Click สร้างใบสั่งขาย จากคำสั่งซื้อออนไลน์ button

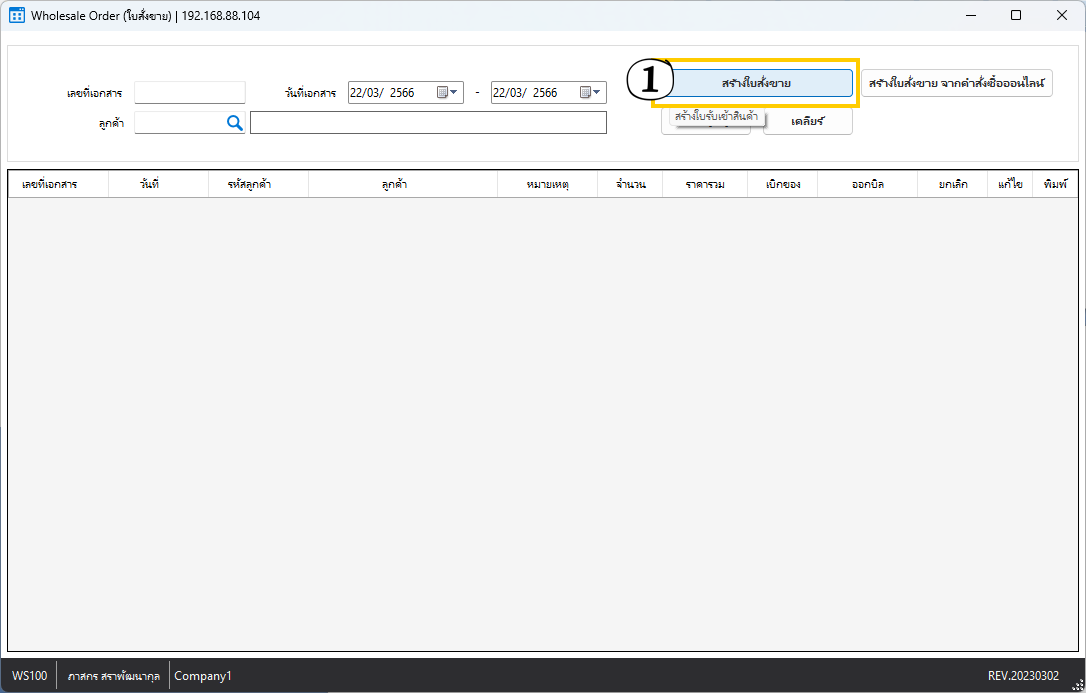pos(956,83)
